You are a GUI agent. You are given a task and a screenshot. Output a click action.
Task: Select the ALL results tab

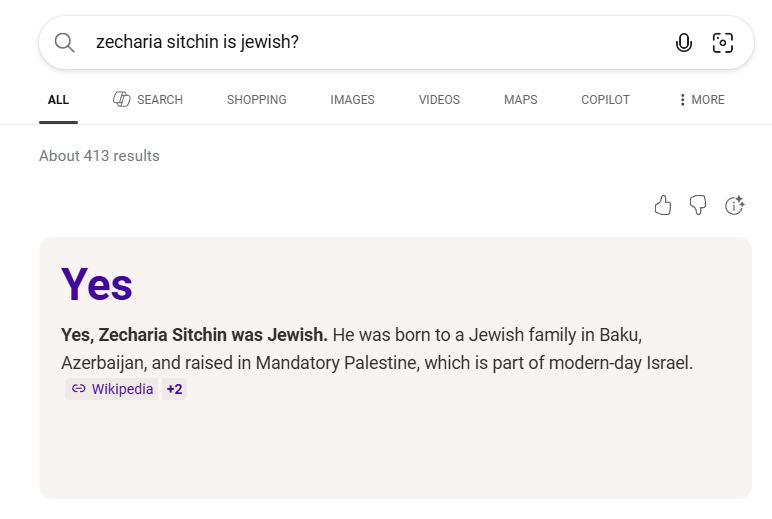(x=58, y=100)
